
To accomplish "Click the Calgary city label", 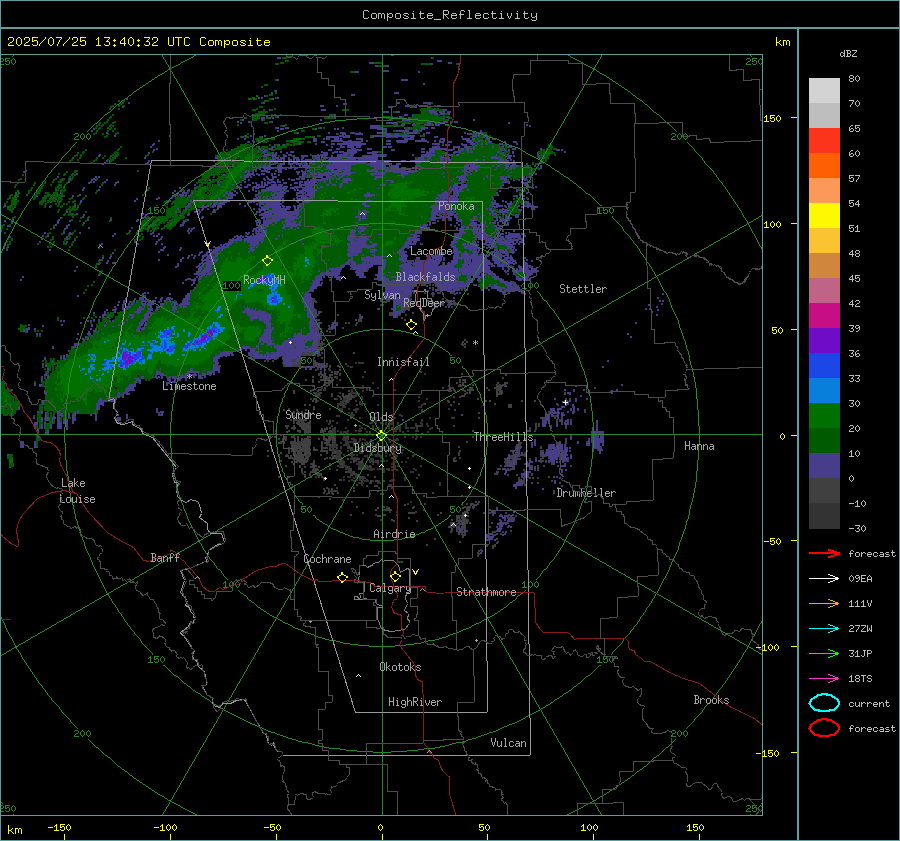I will [x=390, y=588].
